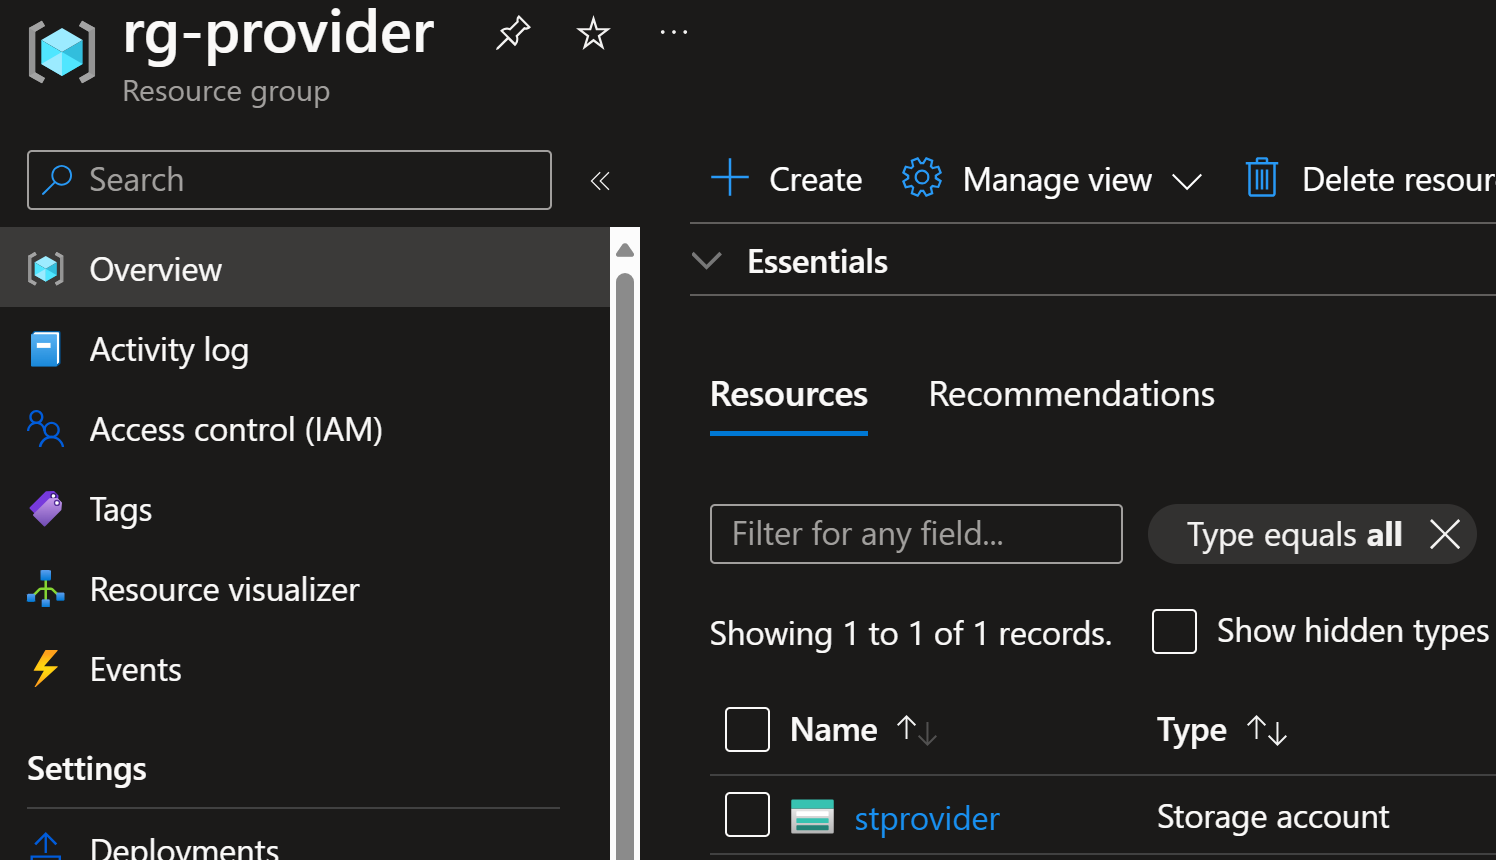1496x860 pixels.
Task: Collapse the Essentials section chevron
Action: 707,261
